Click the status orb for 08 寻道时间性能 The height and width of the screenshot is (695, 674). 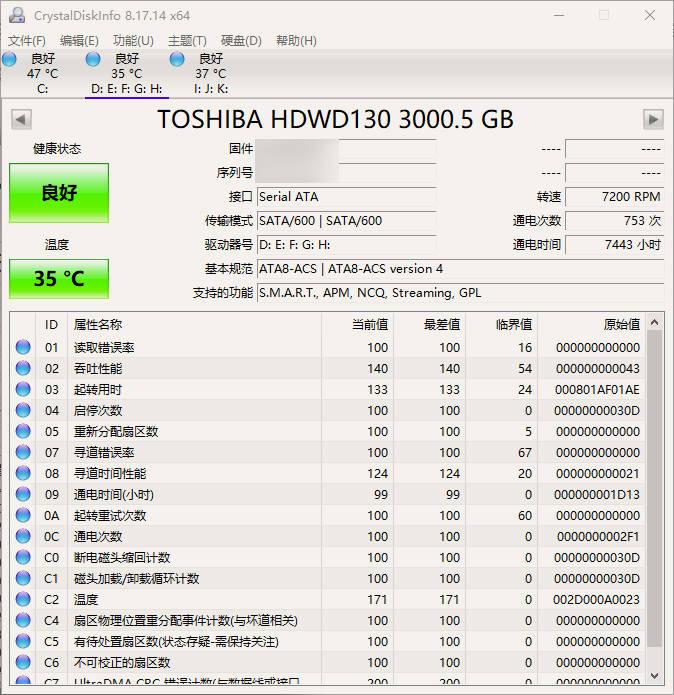click(23, 473)
